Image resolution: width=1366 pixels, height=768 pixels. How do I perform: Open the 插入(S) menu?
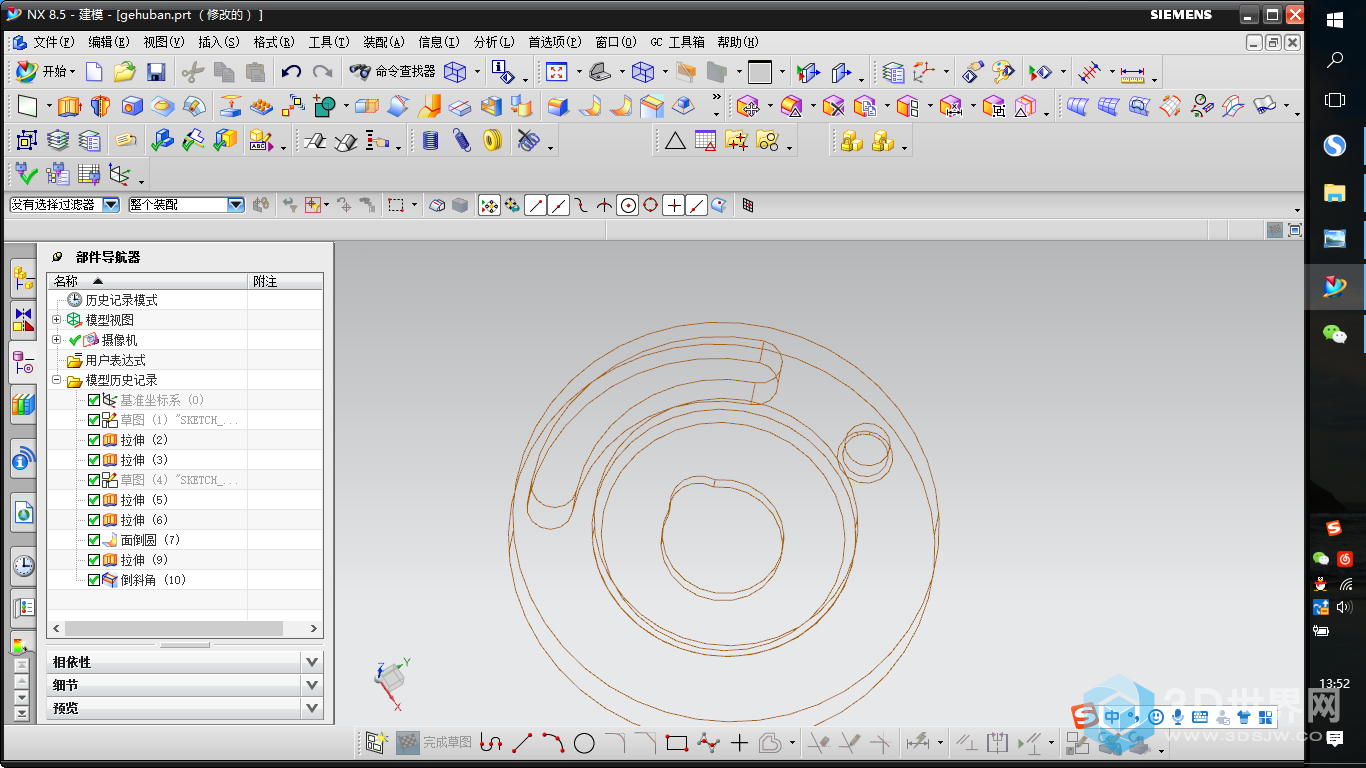219,42
